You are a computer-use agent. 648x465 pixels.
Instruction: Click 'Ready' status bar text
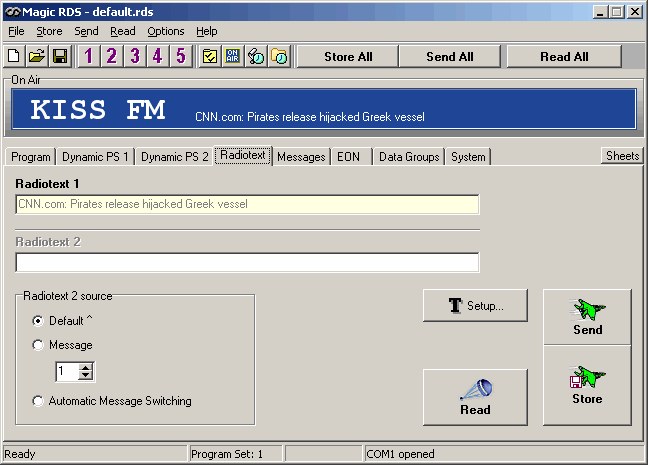click(20, 454)
